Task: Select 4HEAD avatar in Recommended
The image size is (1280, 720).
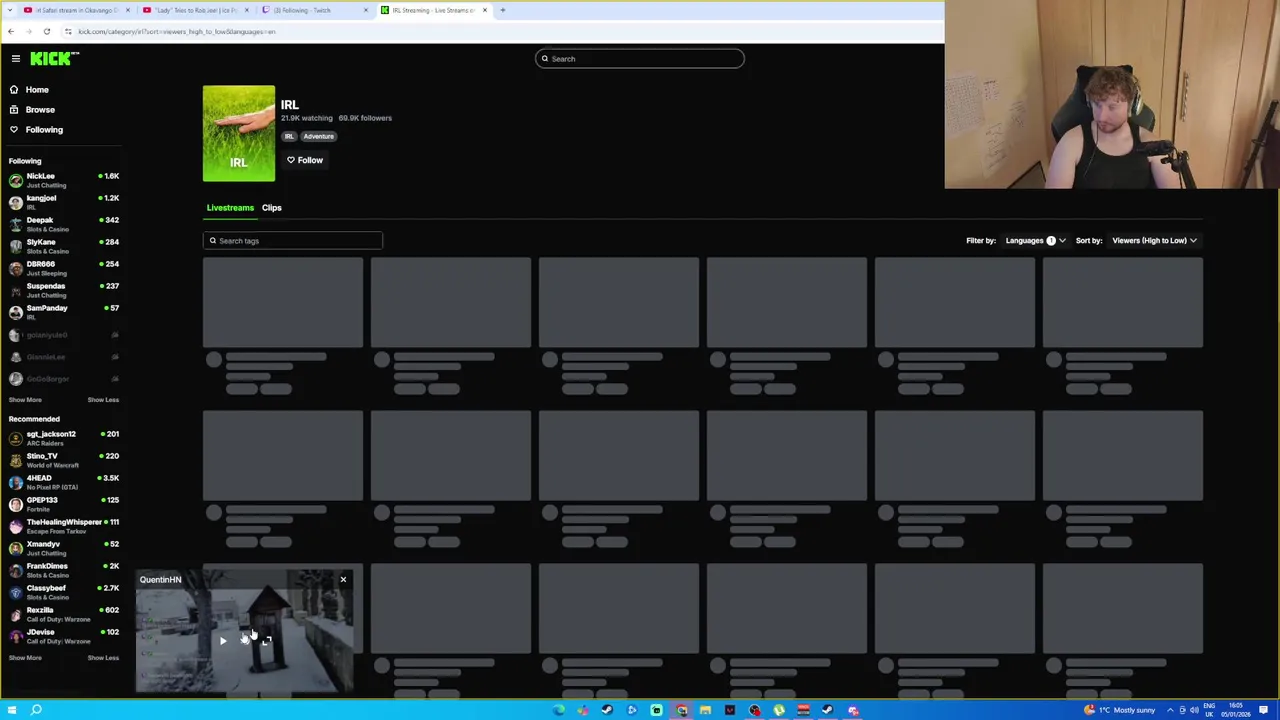Action: (16, 482)
